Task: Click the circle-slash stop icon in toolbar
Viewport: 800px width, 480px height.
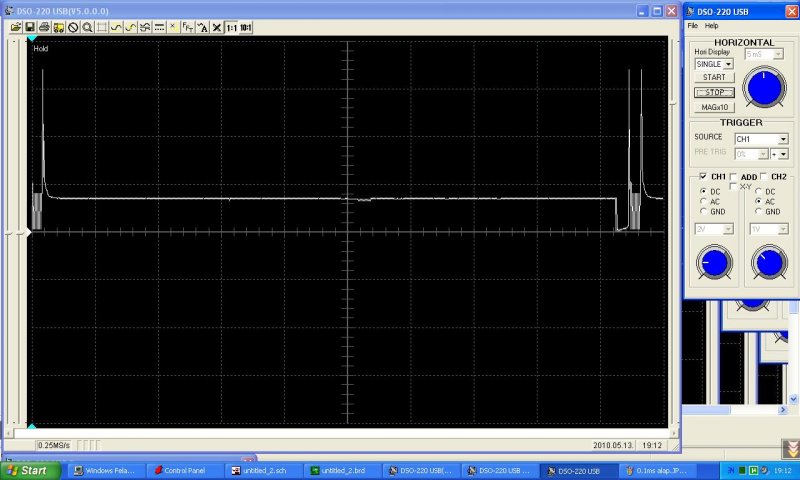Action: [x=73, y=28]
